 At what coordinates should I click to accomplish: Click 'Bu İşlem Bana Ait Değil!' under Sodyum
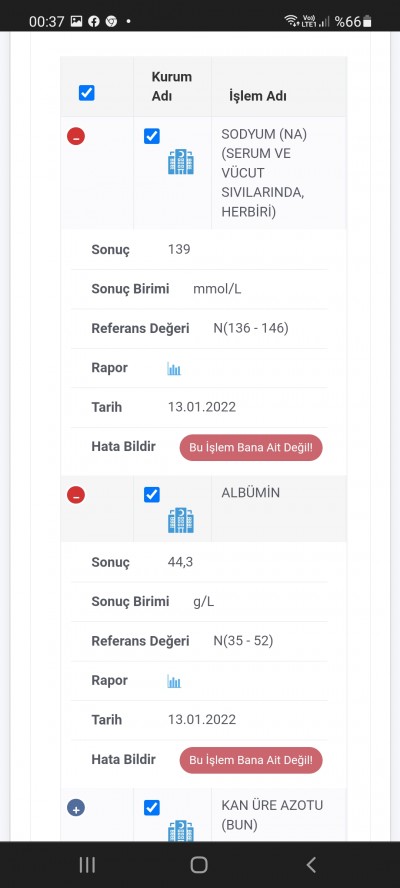[251, 447]
